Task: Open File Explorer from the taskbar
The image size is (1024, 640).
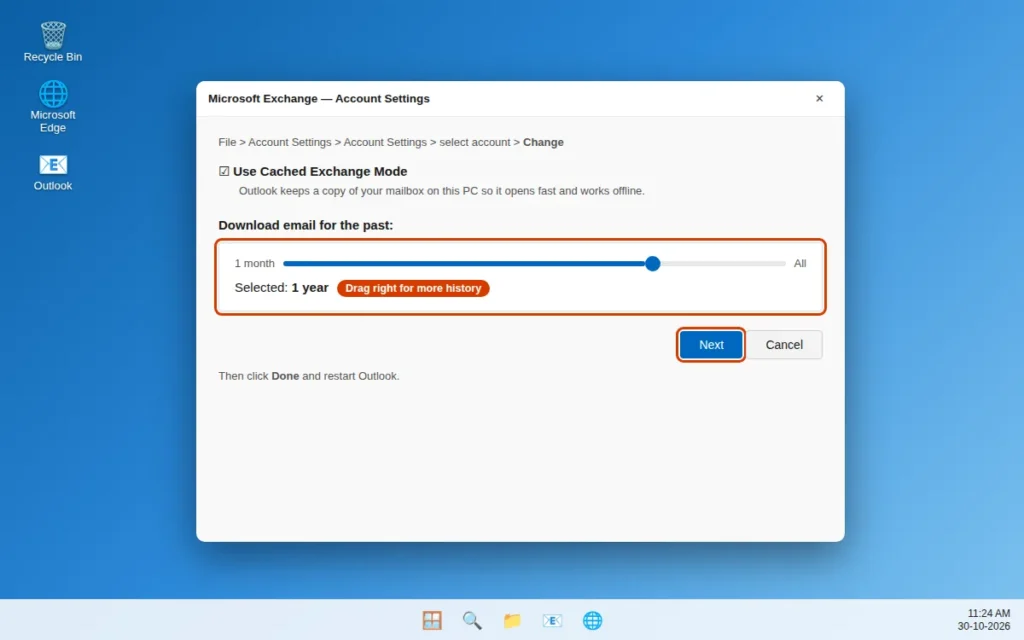Action: (x=512, y=620)
